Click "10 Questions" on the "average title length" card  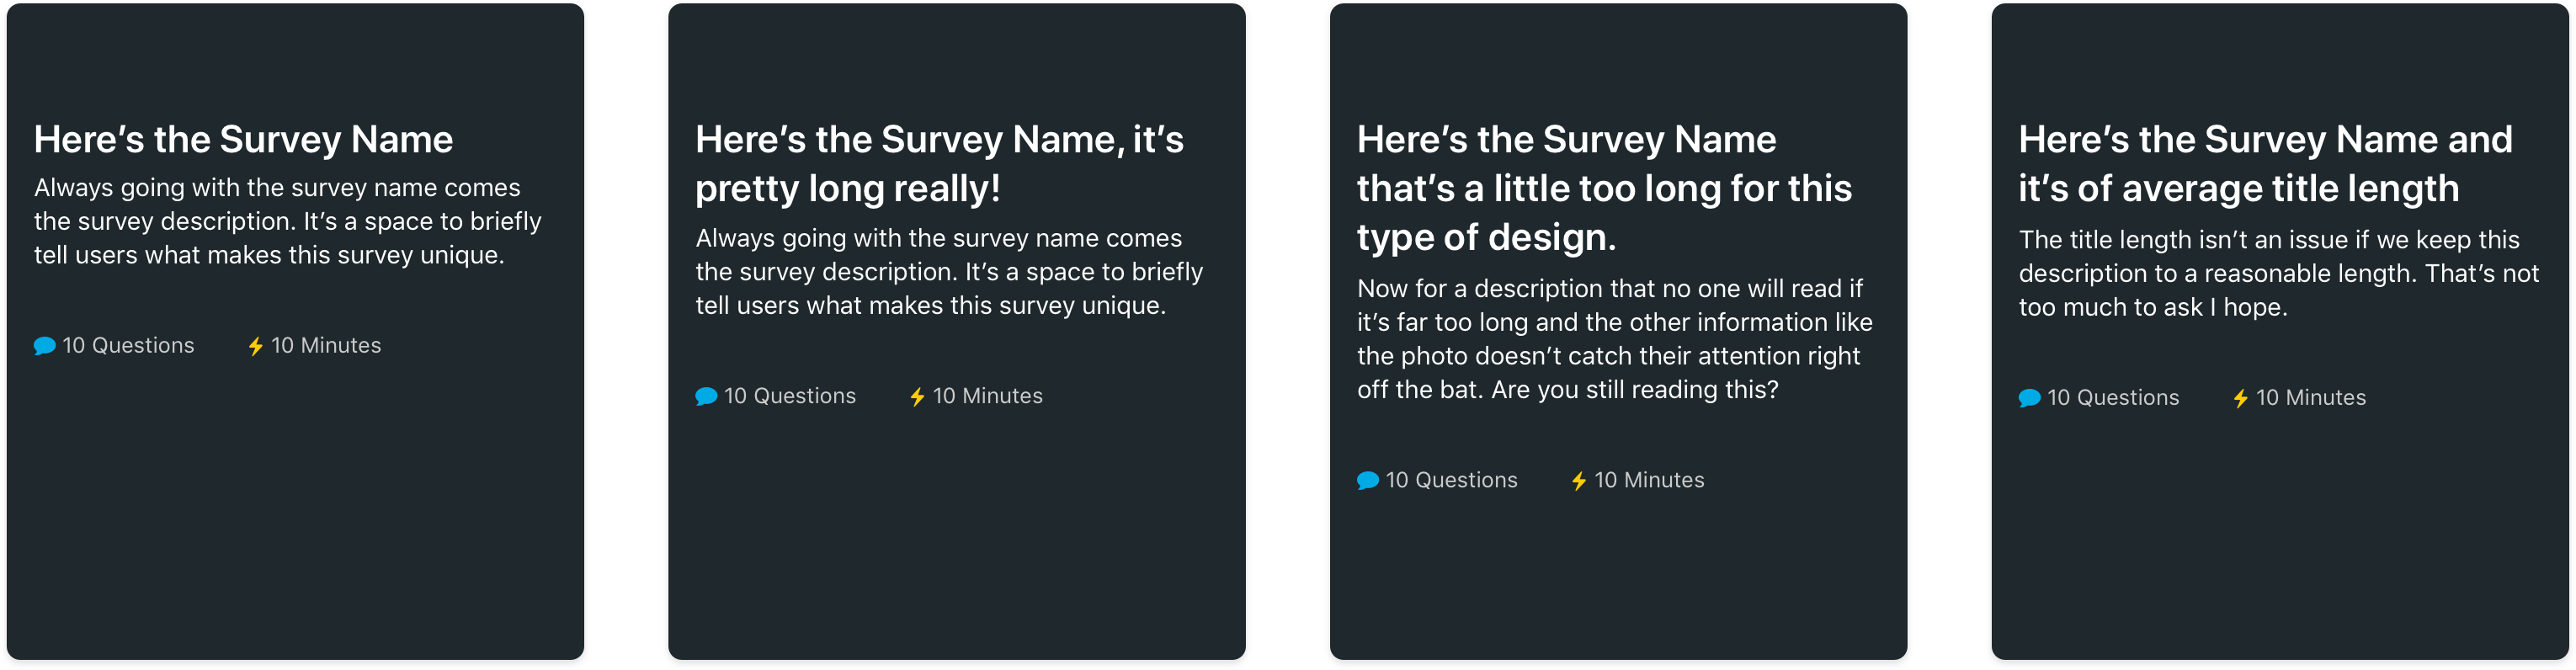[2112, 398]
